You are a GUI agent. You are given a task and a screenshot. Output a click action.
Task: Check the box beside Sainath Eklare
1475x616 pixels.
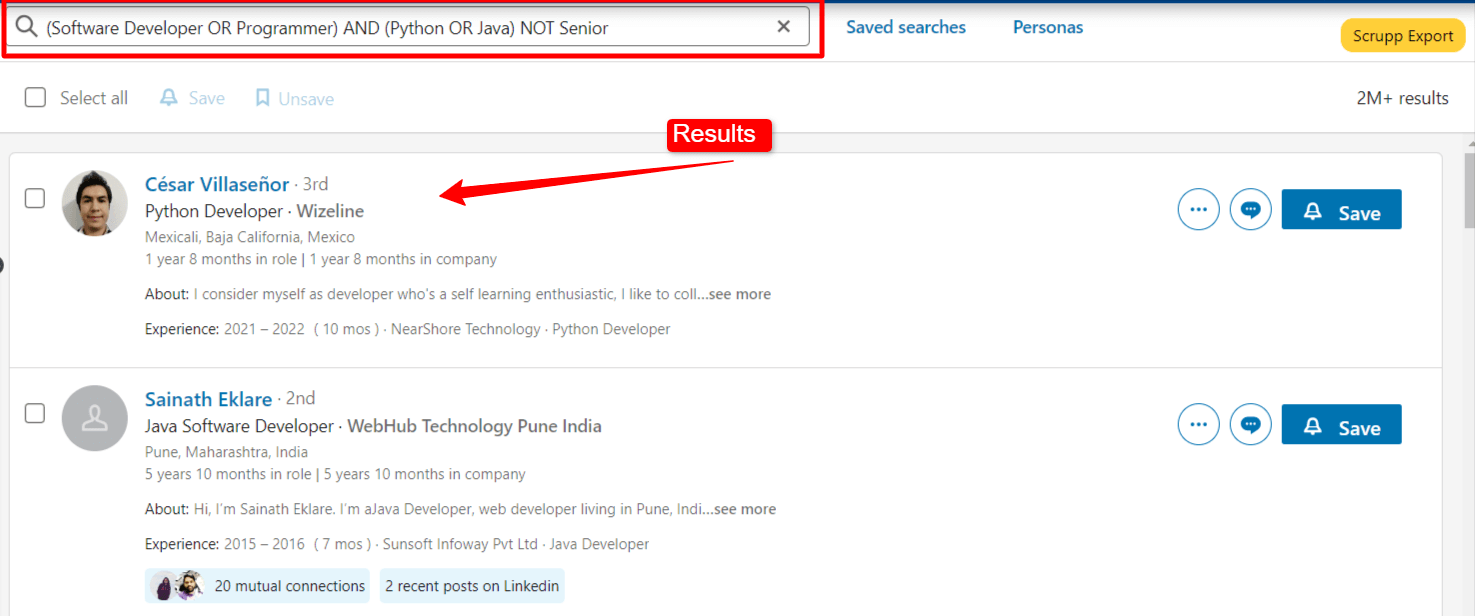click(x=35, y=413)
